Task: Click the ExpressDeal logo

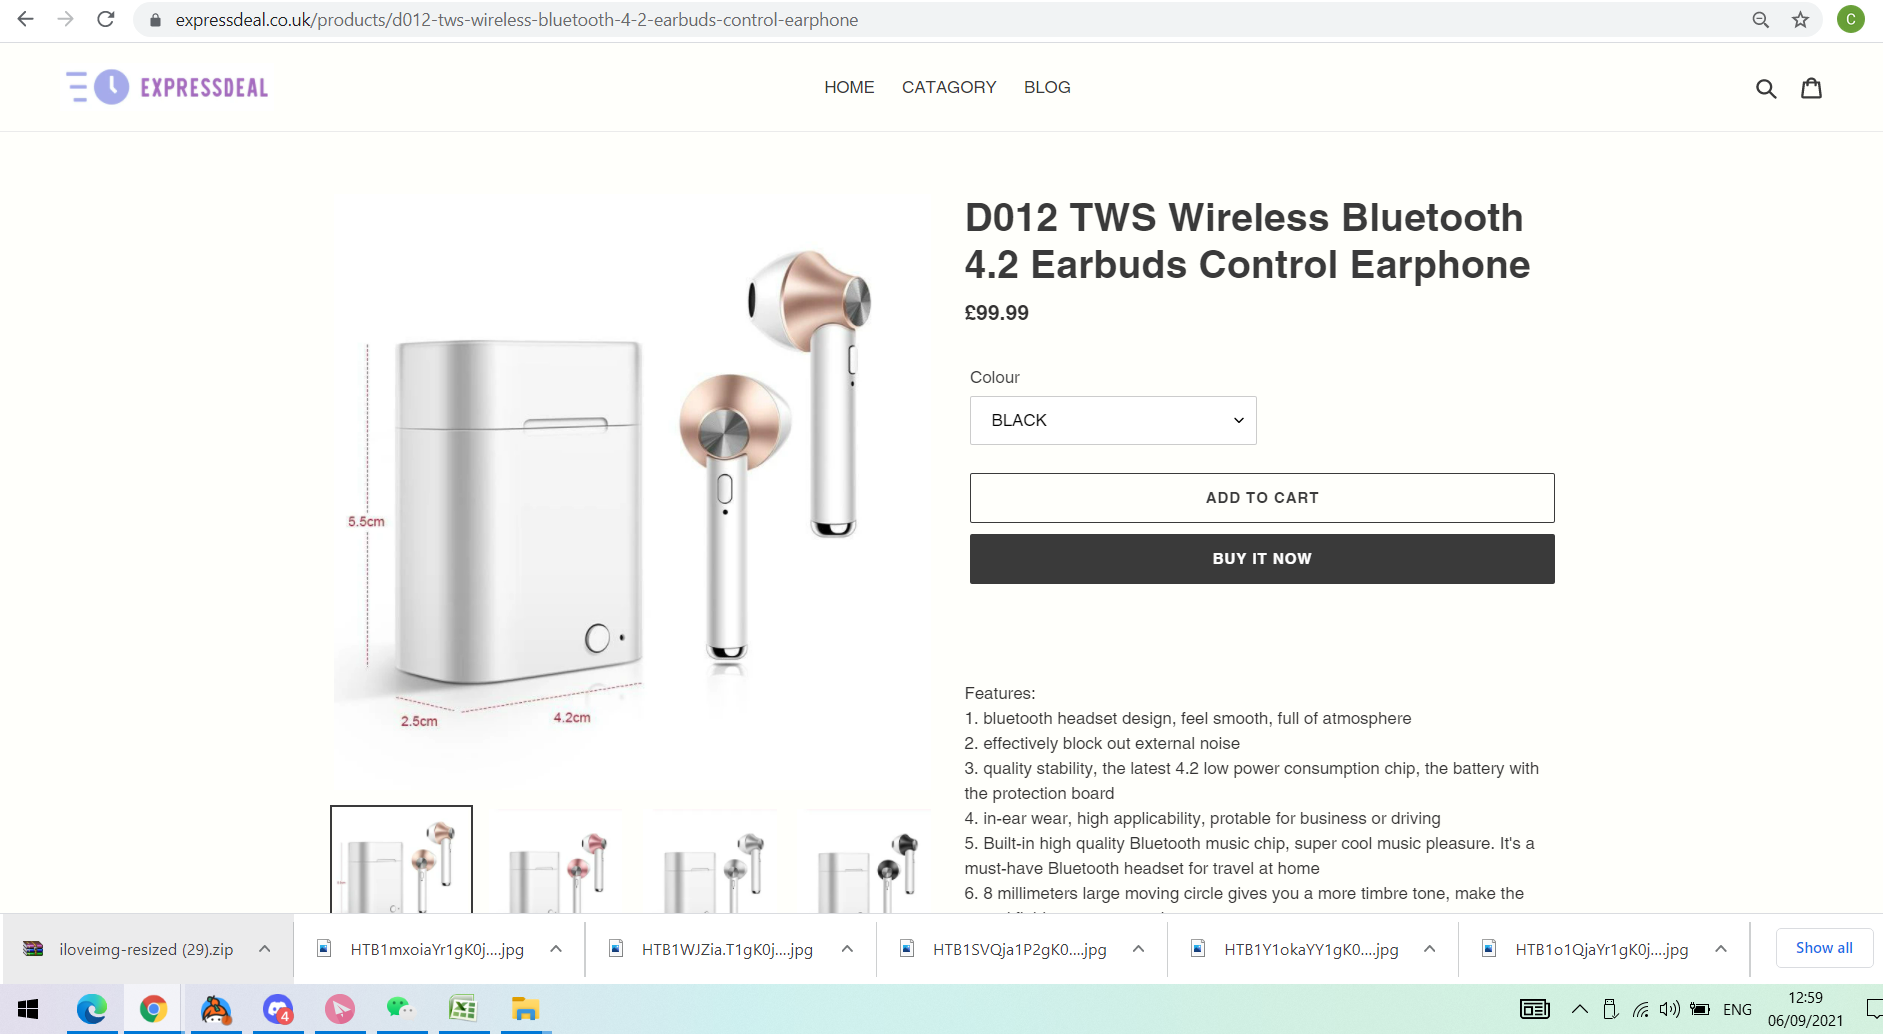Action: tap(167, 87)
